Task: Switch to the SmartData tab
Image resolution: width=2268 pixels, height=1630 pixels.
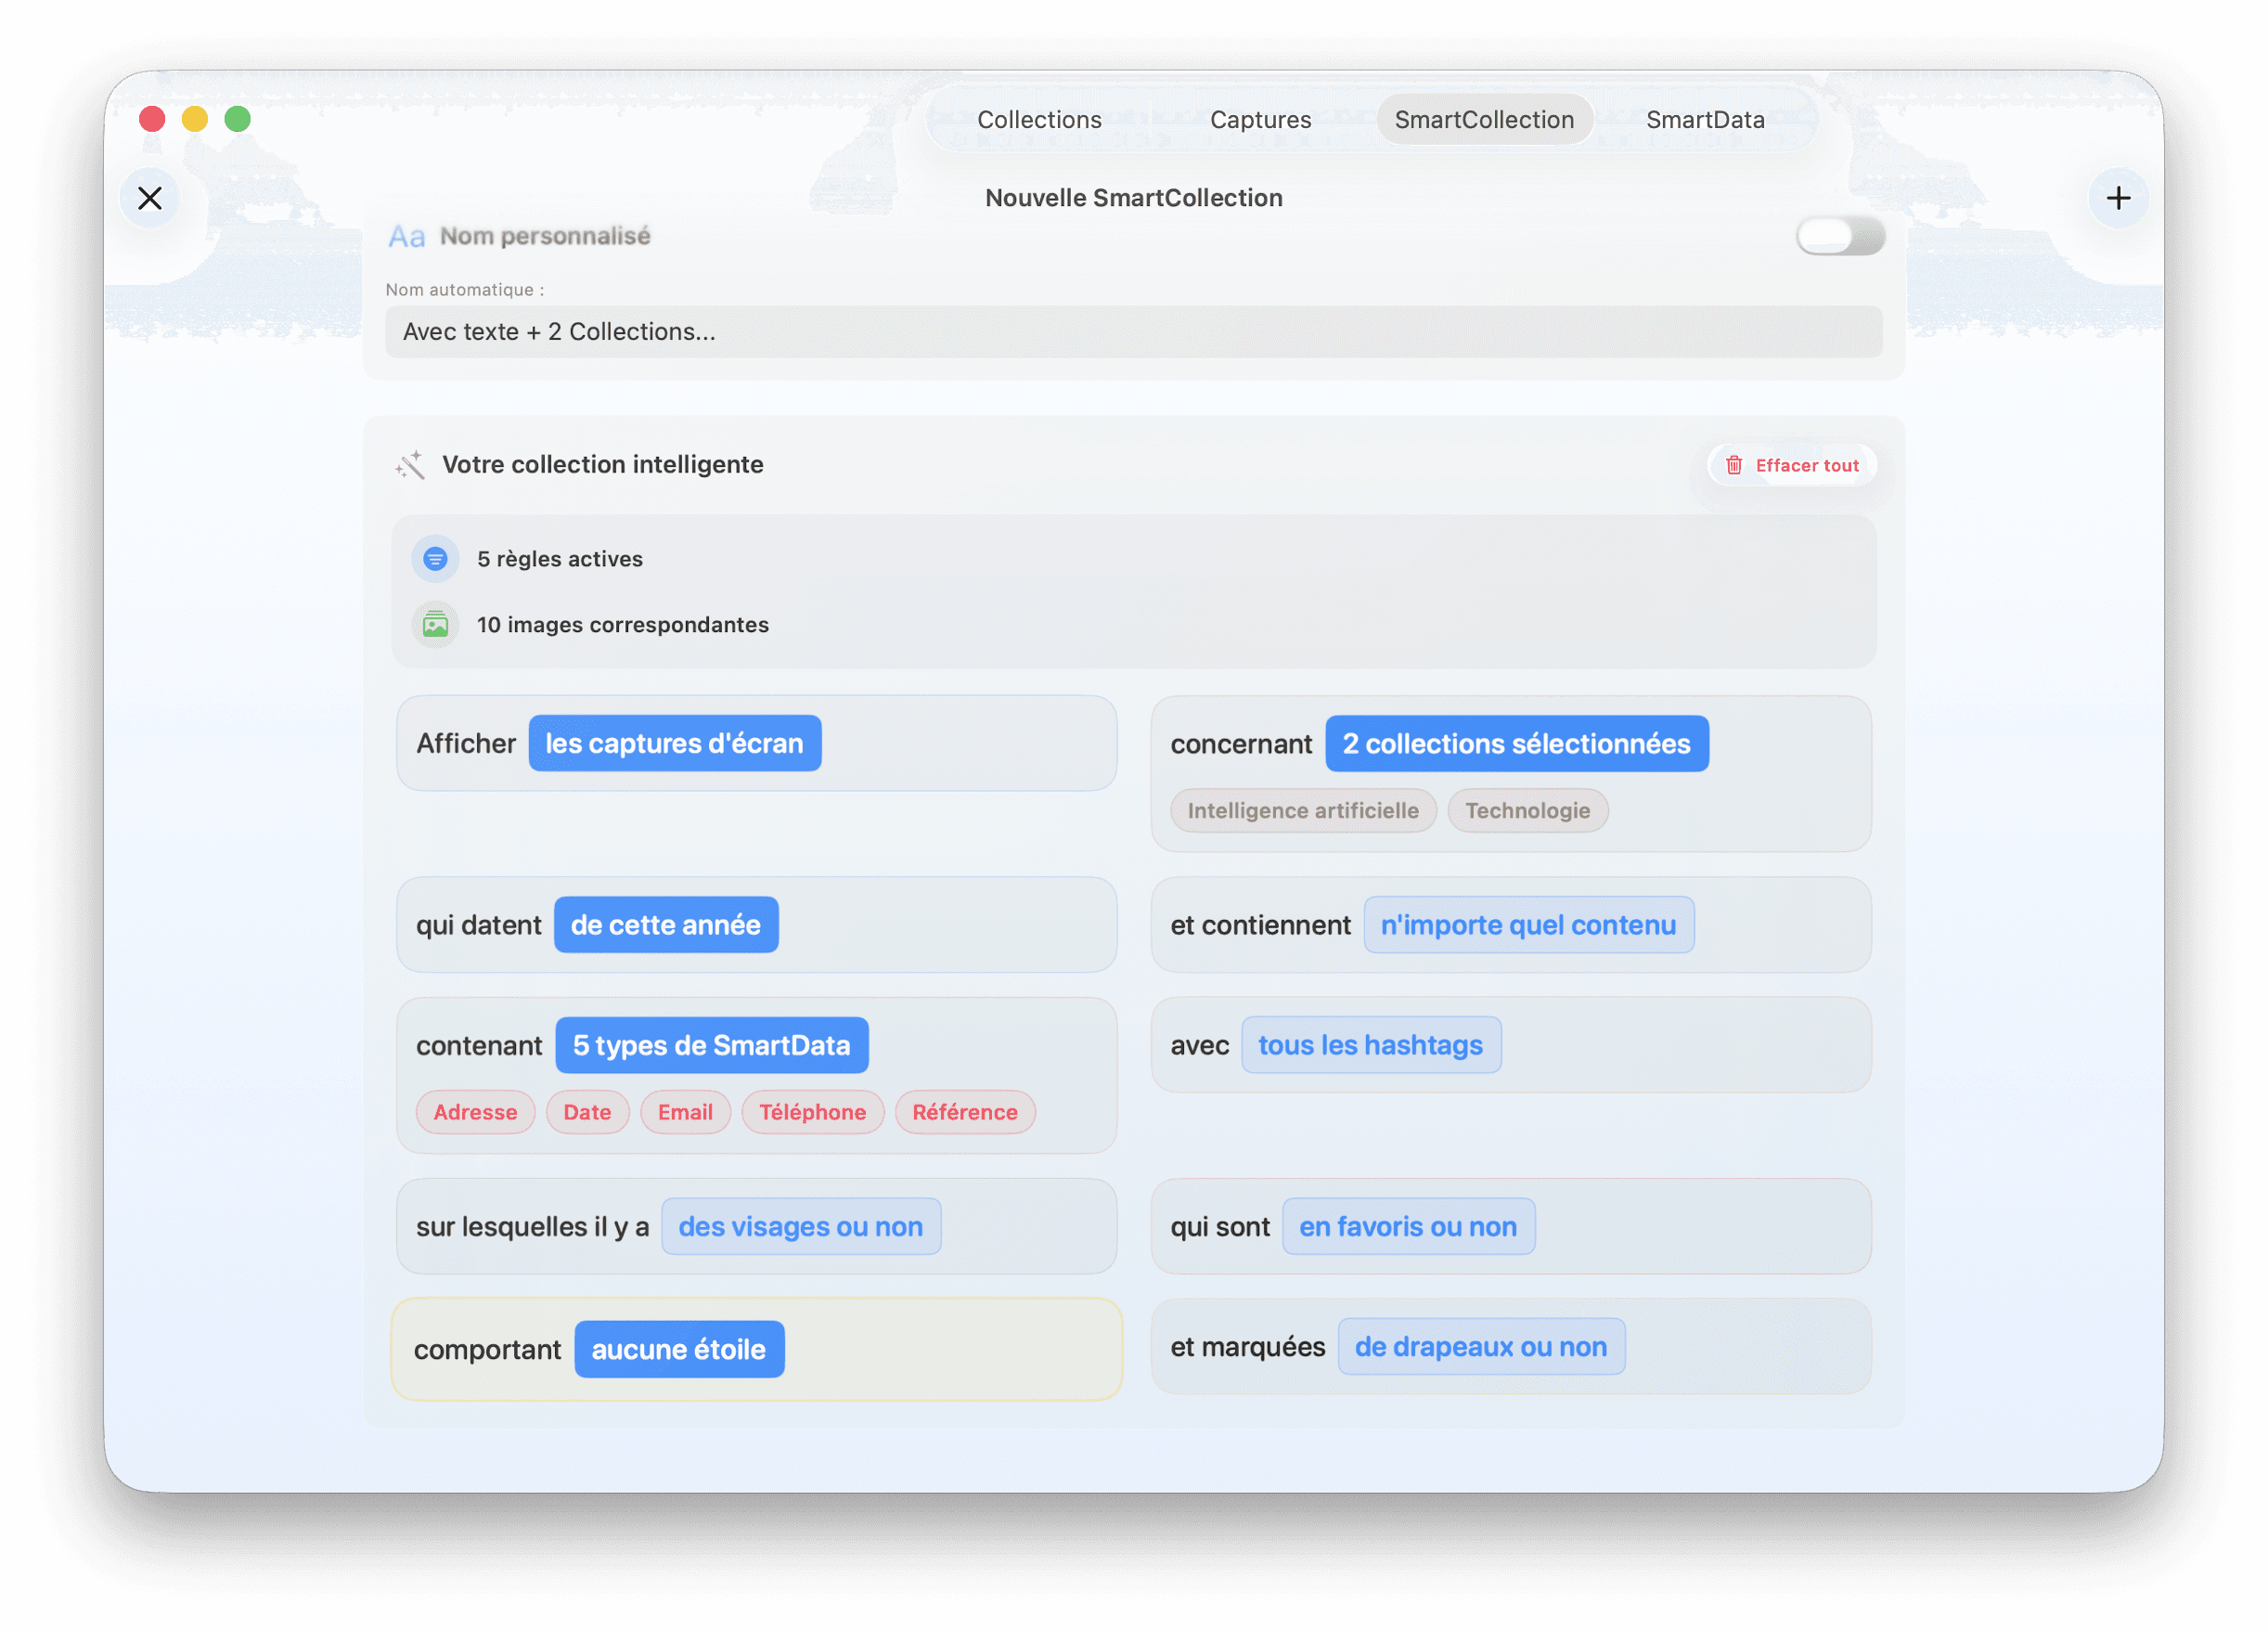Action: pyautogui.click(x=1704, y=120)
